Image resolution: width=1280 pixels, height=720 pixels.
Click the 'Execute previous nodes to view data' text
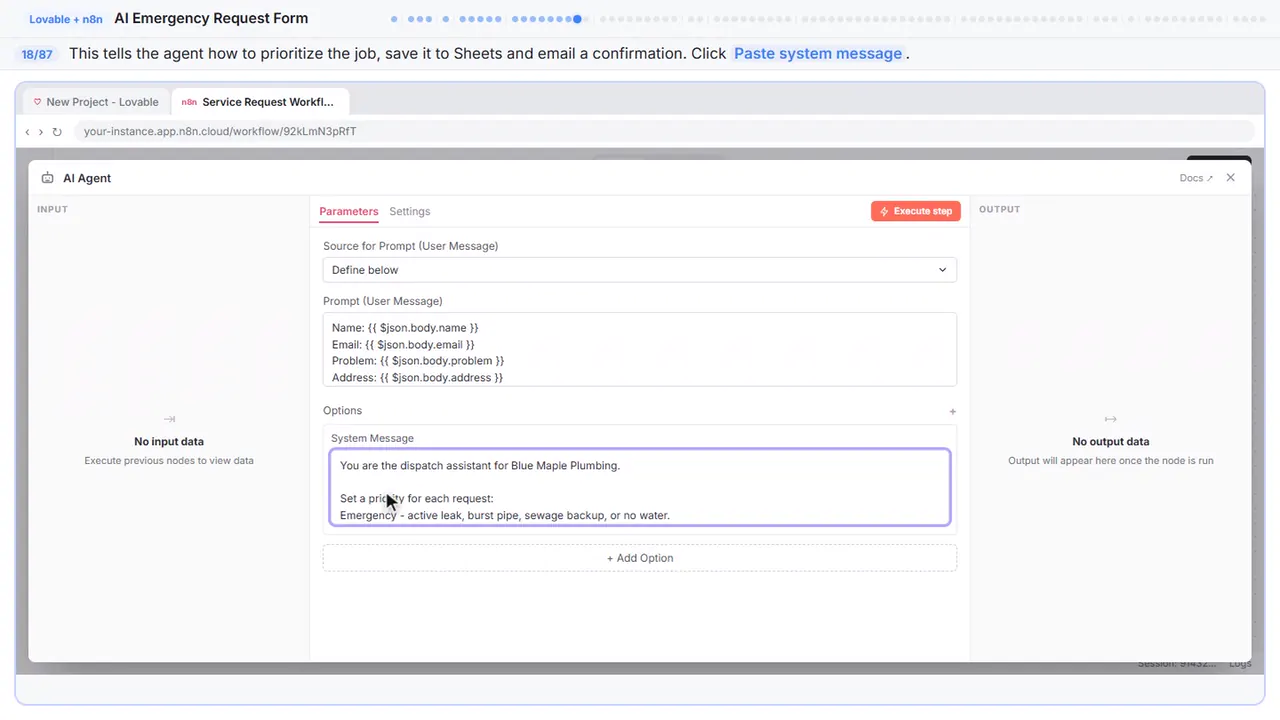(x=169, y=461)
